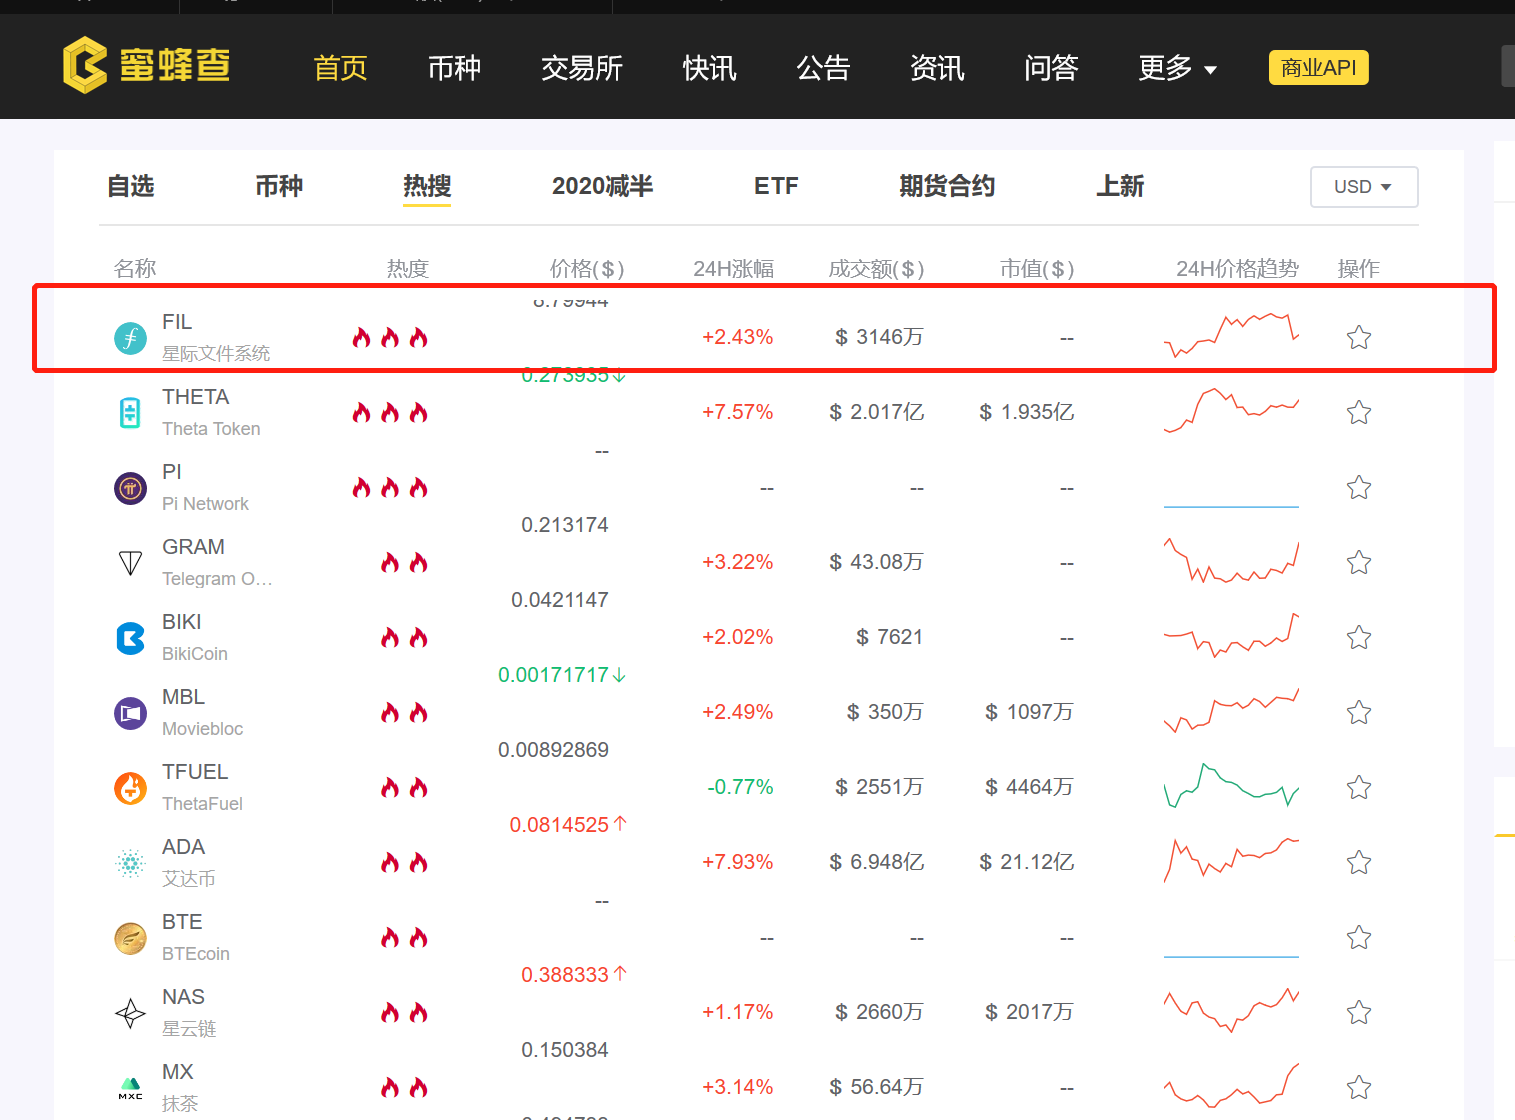The width and height of the screenshot is (1515, 1120).
Task: Favorite THETA with its star
Action: click(1358, 412)
